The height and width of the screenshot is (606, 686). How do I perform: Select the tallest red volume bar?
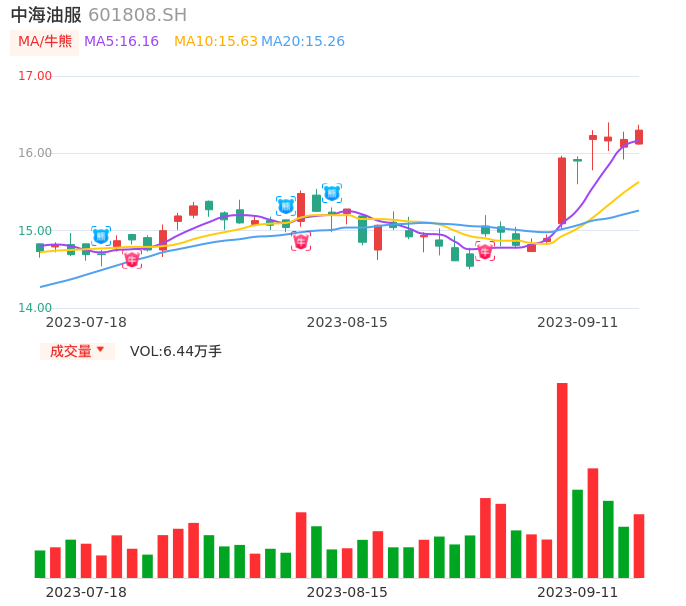562,480
